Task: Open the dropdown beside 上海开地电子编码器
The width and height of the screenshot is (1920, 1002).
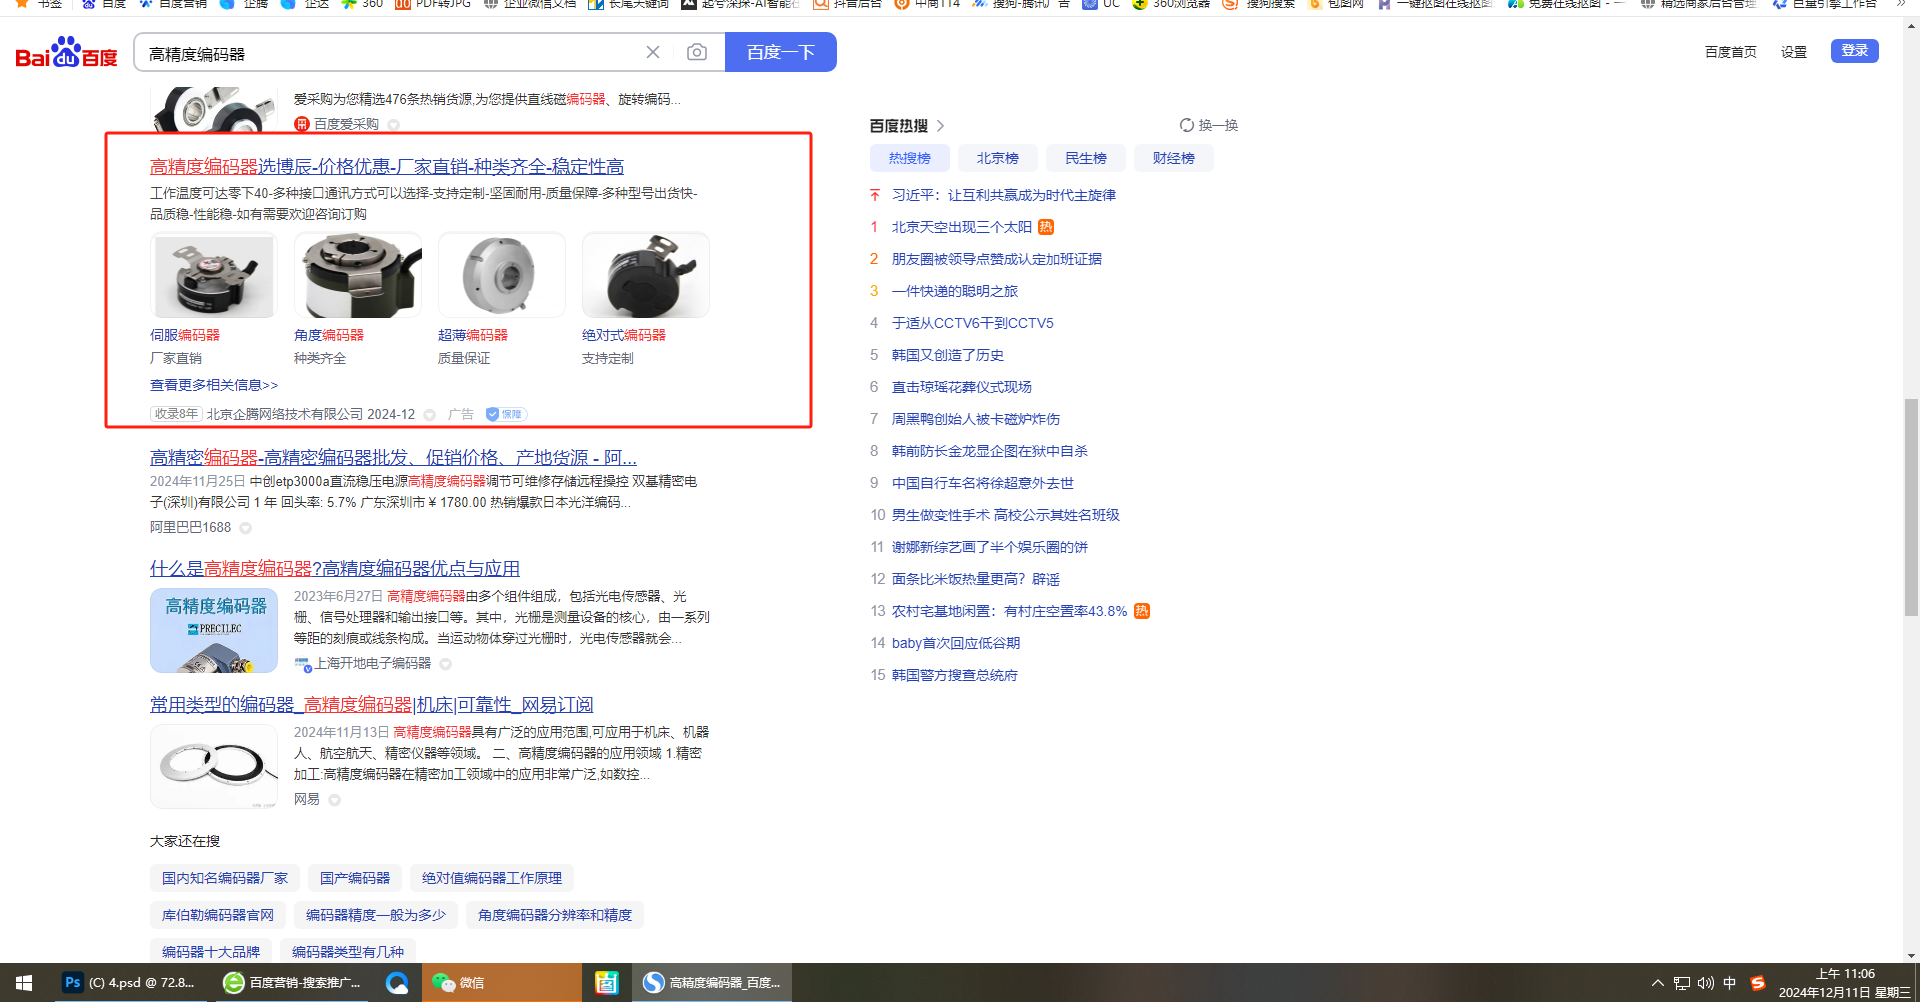Action: point(445,664)
